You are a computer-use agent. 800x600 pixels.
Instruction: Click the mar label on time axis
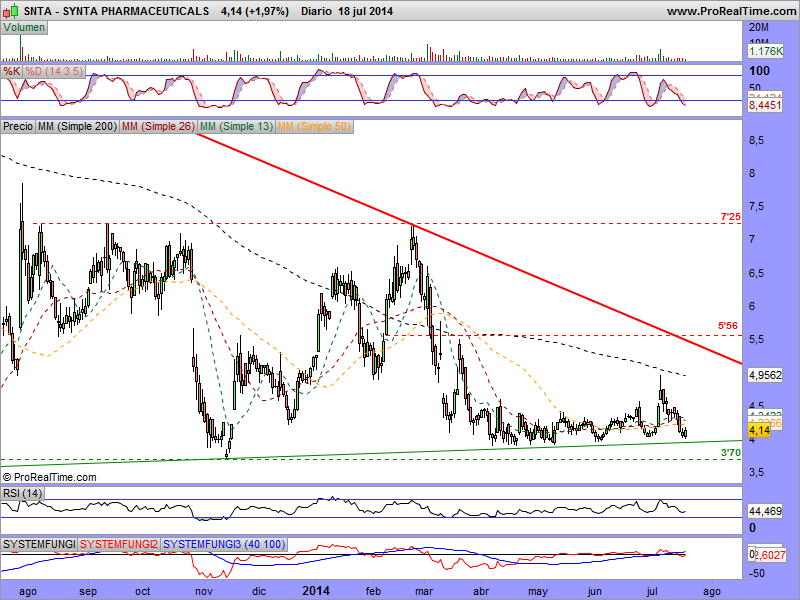(423, 591)
